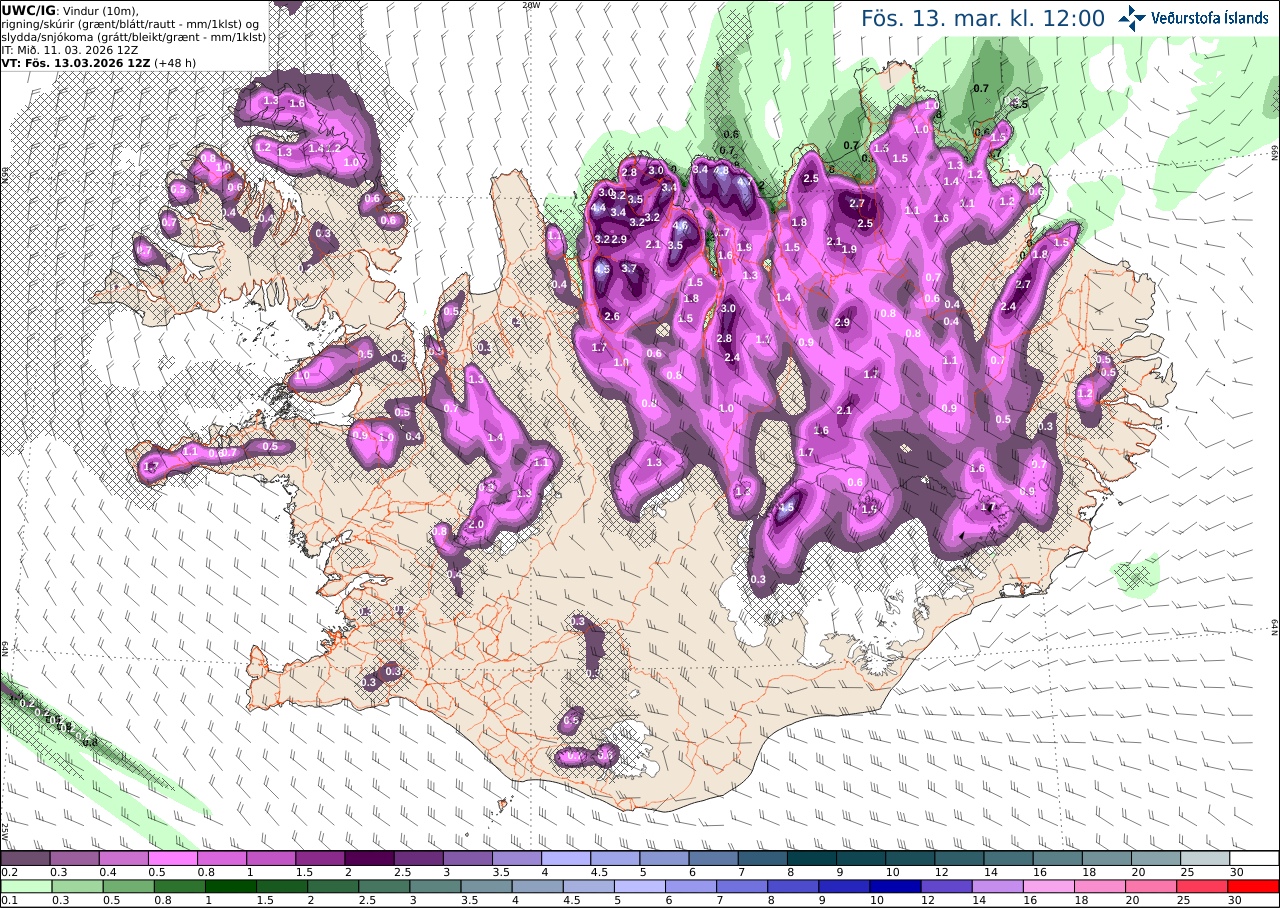Click the 2.6 snowfall value on the map
Screen dimensions: 1280x908
tap(612, 316)
